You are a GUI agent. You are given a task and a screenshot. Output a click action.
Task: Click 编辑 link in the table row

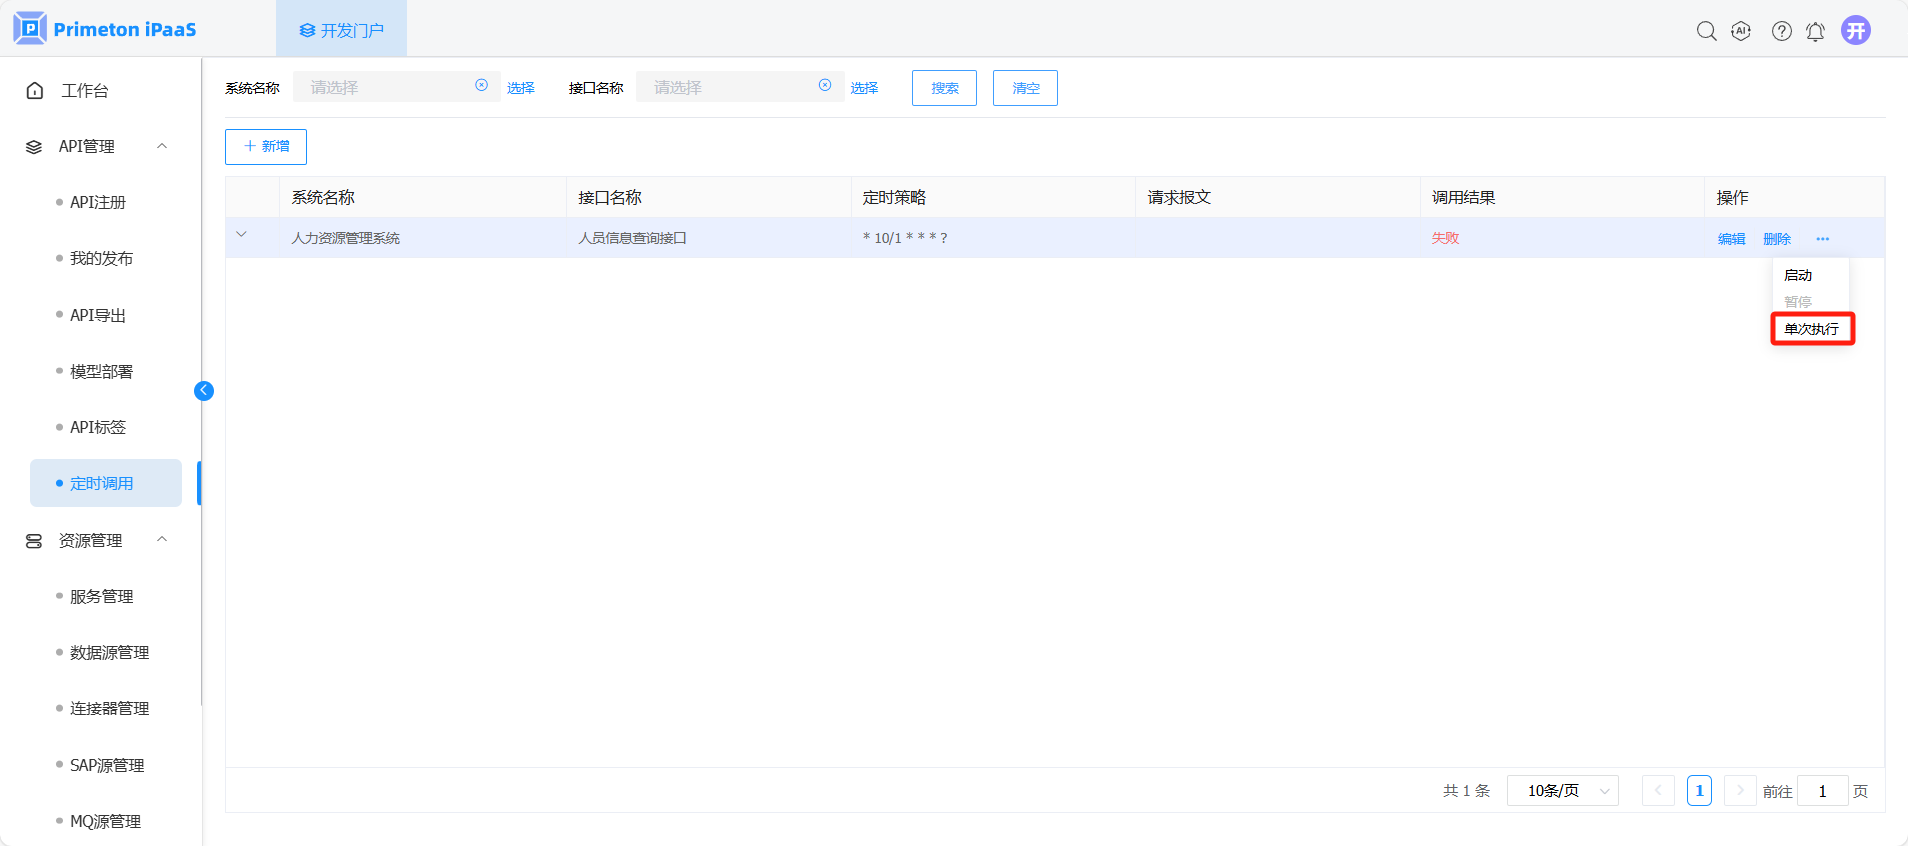point(1731,239)
